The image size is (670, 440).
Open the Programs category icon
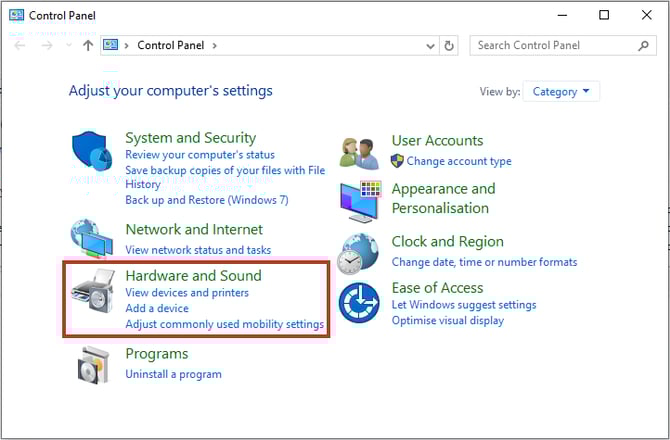pos(94,364)
